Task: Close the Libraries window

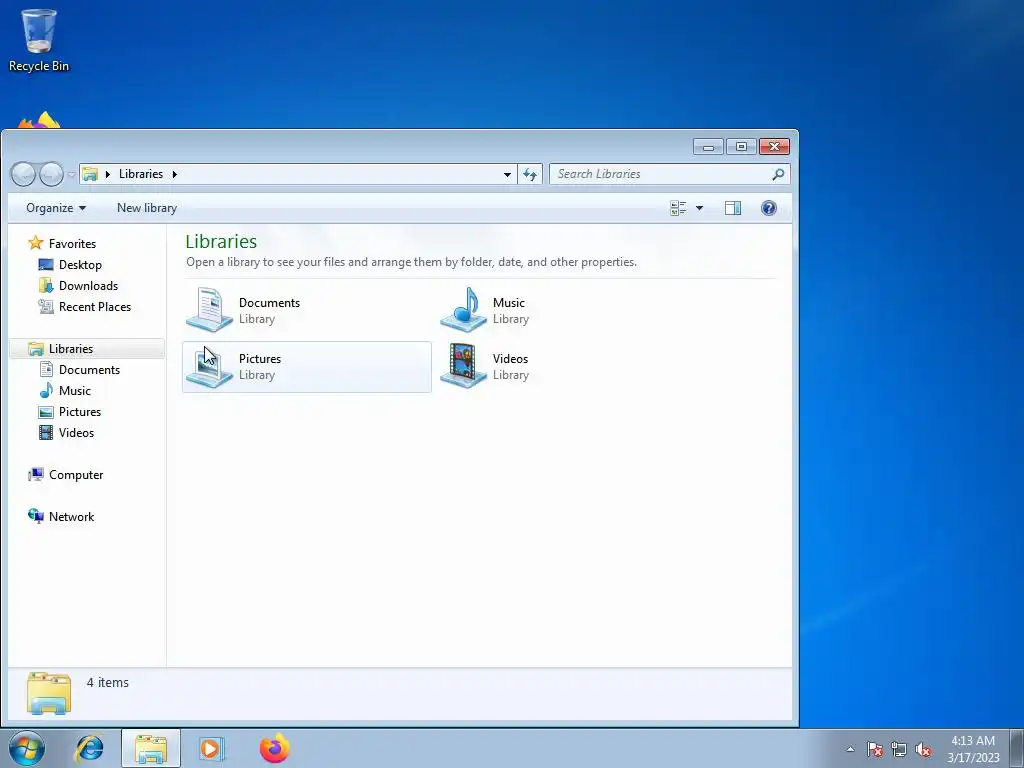Action: tap(774, 146)
